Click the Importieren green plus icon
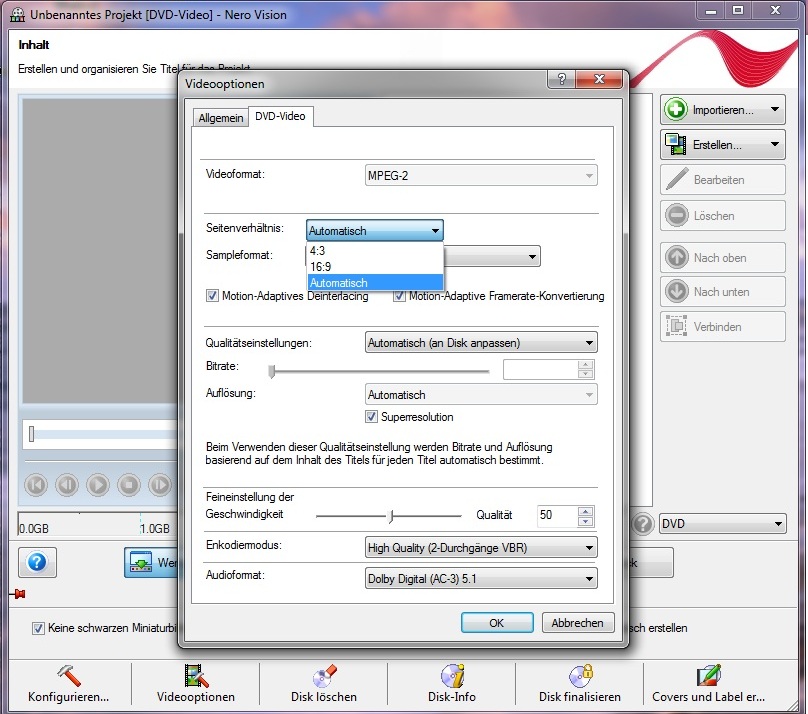This screenshot has width=808, height=714. (676, 110)
